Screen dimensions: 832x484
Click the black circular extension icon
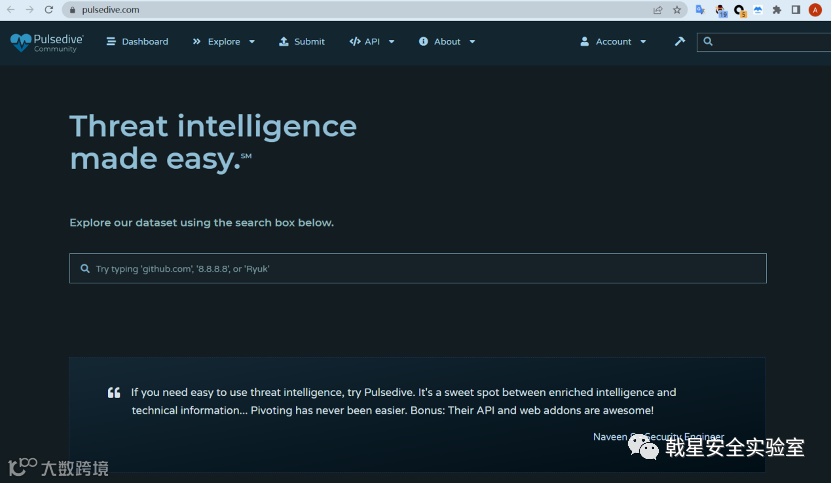[x=739, y=10]
